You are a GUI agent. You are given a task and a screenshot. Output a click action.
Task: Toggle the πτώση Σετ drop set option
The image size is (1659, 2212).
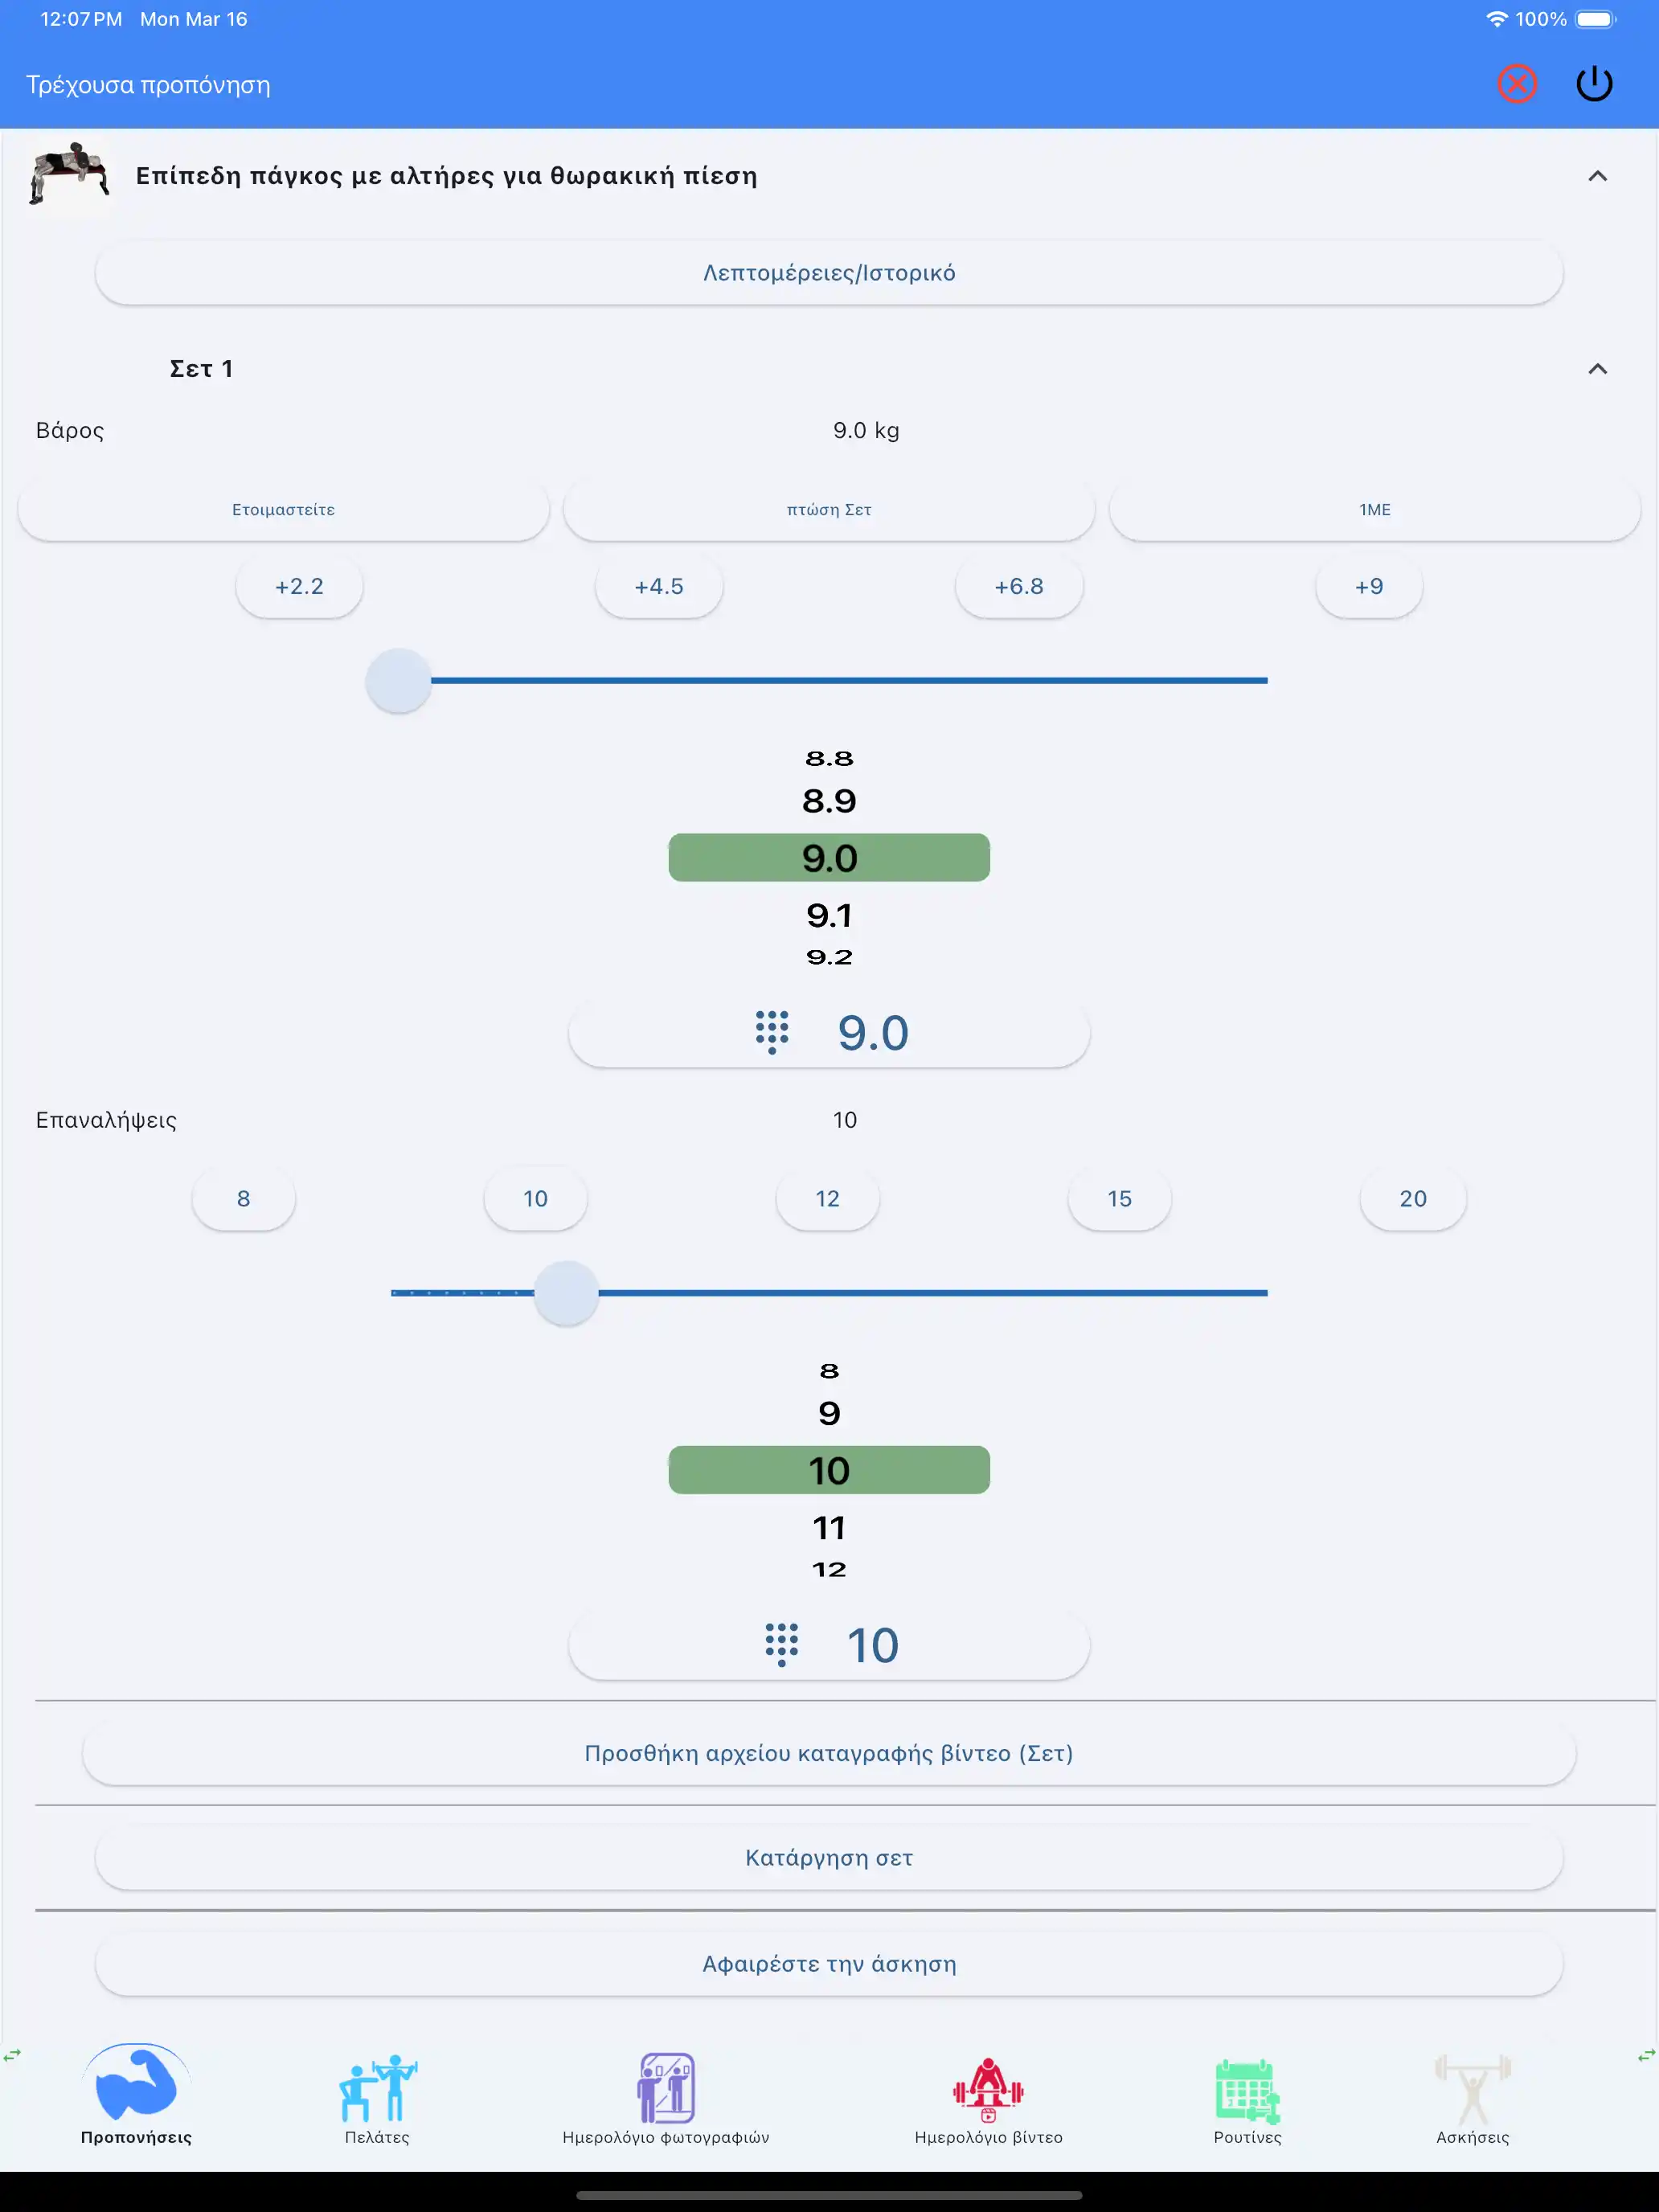click(829, 510)
